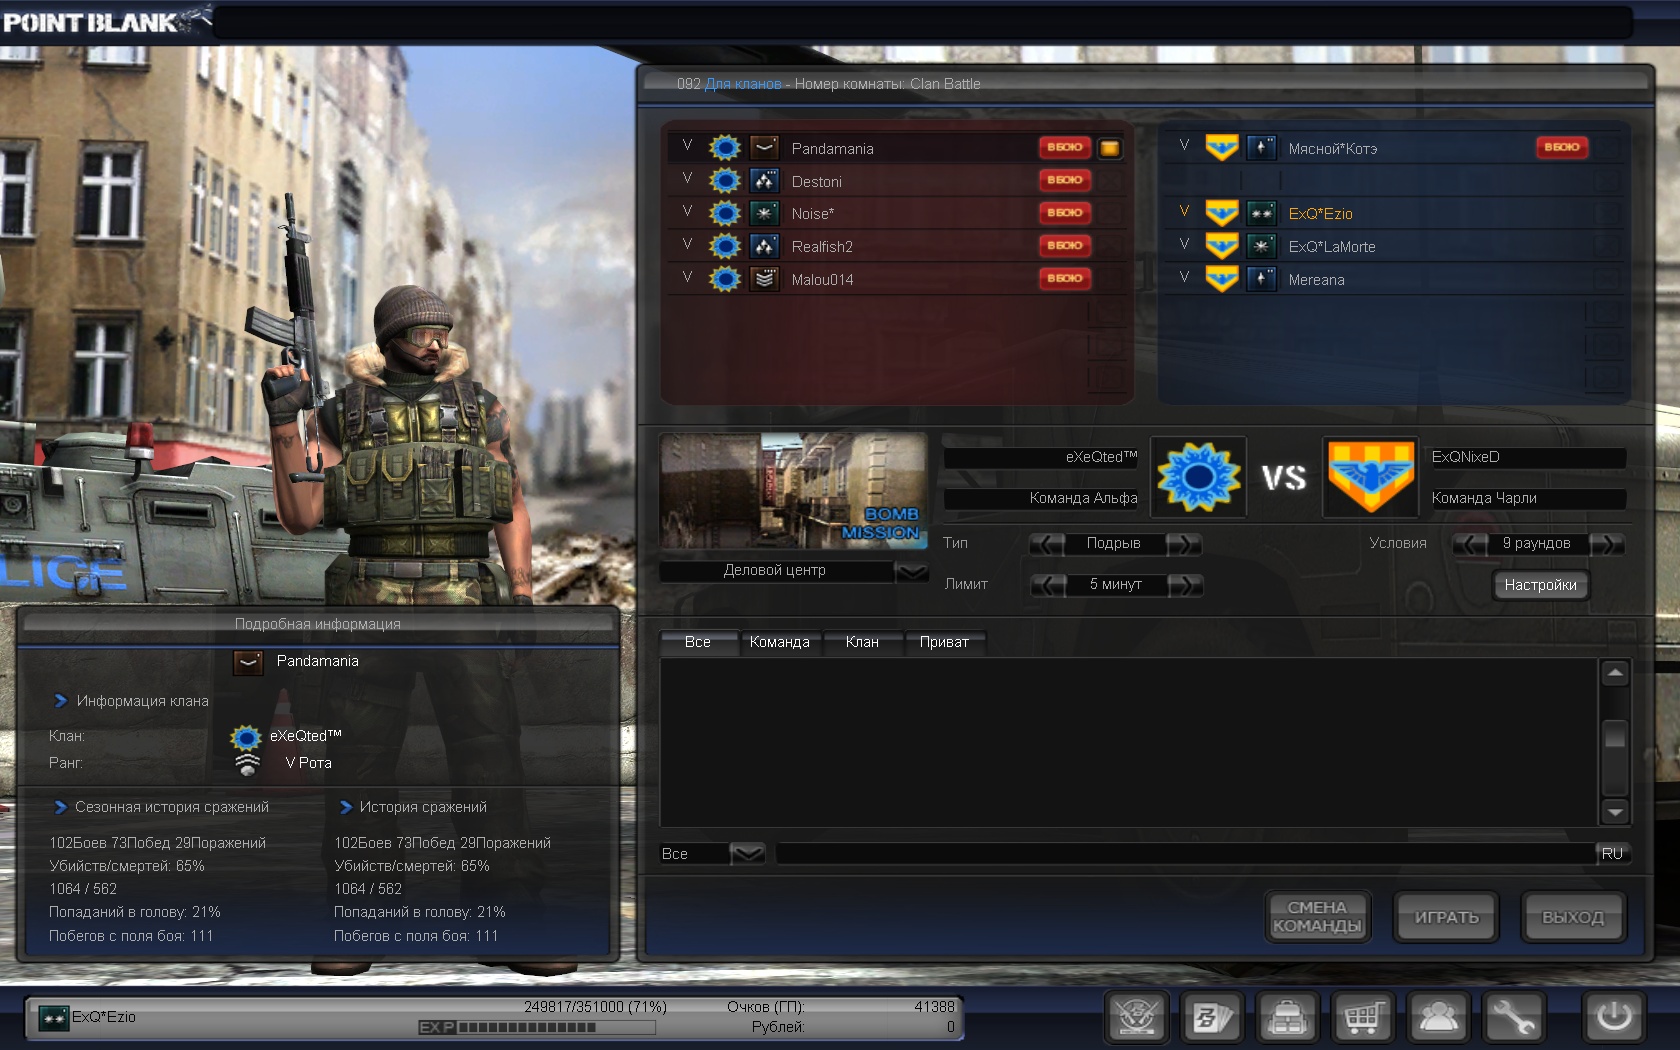Click the ВЫХОД button
1680x1050 pixels.
click(x=1573, y=917)
